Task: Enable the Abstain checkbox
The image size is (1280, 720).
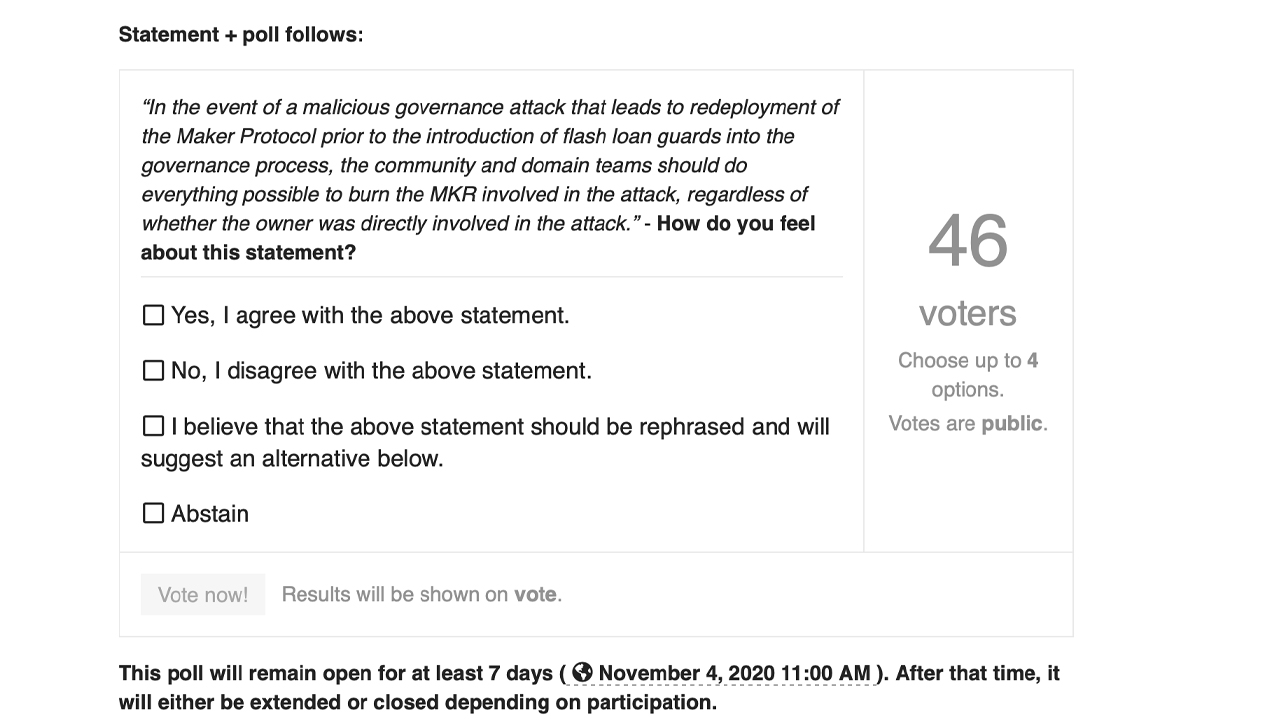Action: [x=153, y=513]
